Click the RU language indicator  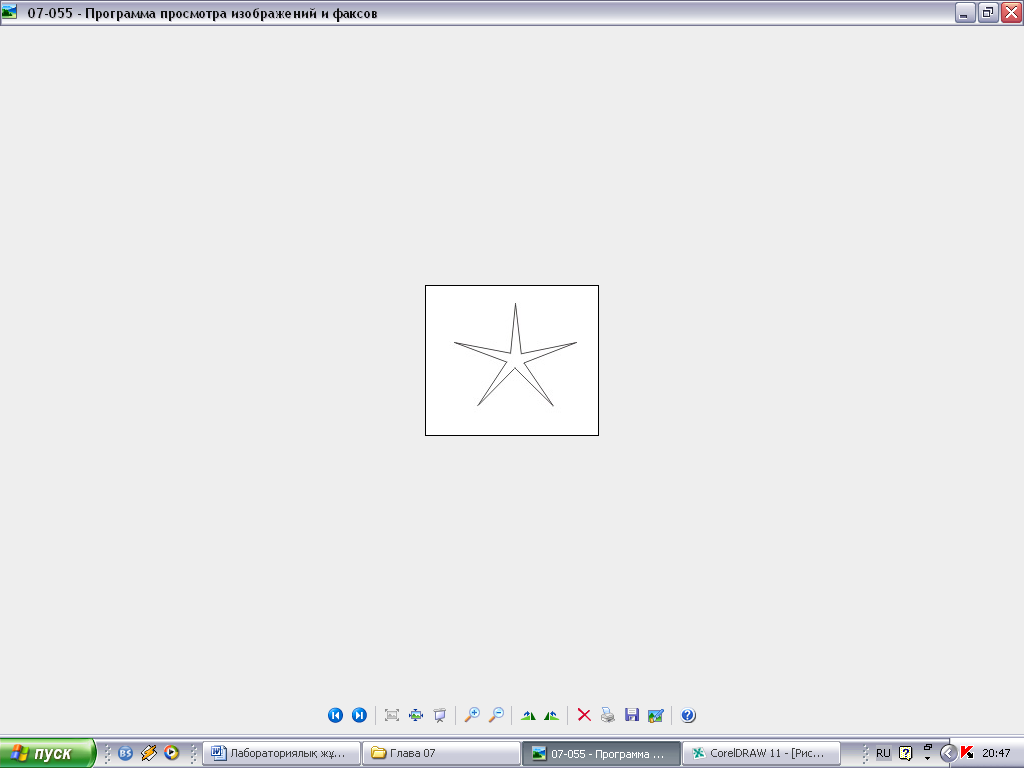point(883,753)
